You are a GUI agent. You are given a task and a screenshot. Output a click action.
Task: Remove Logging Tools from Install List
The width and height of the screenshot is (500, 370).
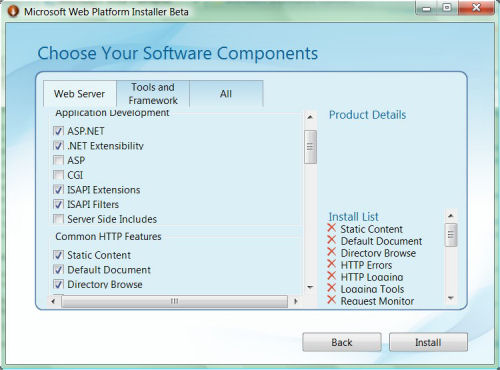[x=331, y=288]
